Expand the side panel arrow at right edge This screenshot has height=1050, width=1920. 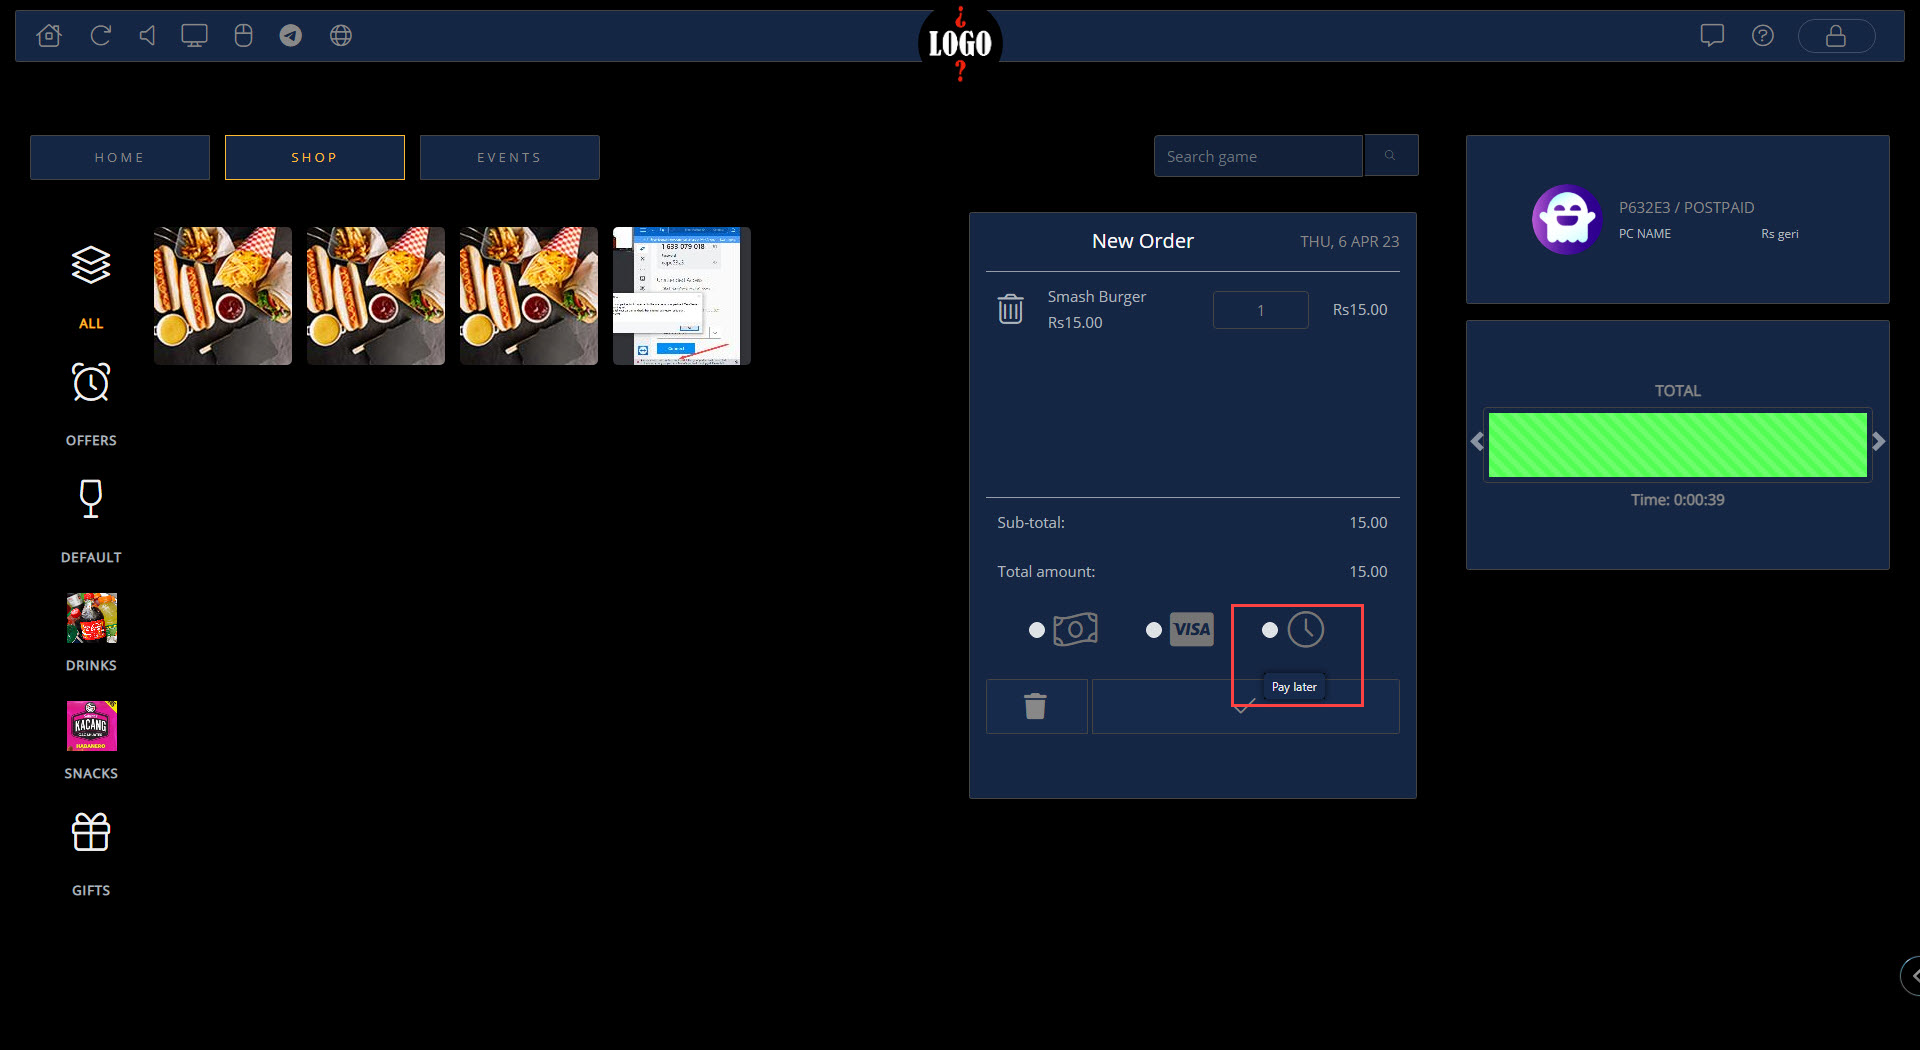point(1911,975)
